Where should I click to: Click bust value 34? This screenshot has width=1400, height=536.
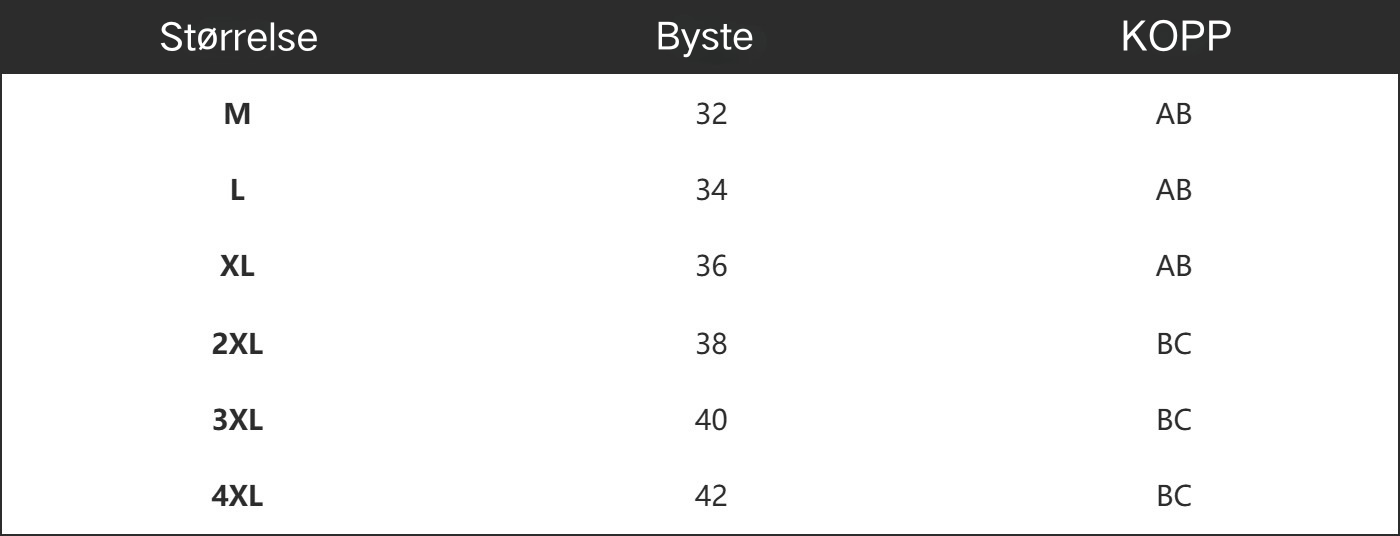[711, 190]
